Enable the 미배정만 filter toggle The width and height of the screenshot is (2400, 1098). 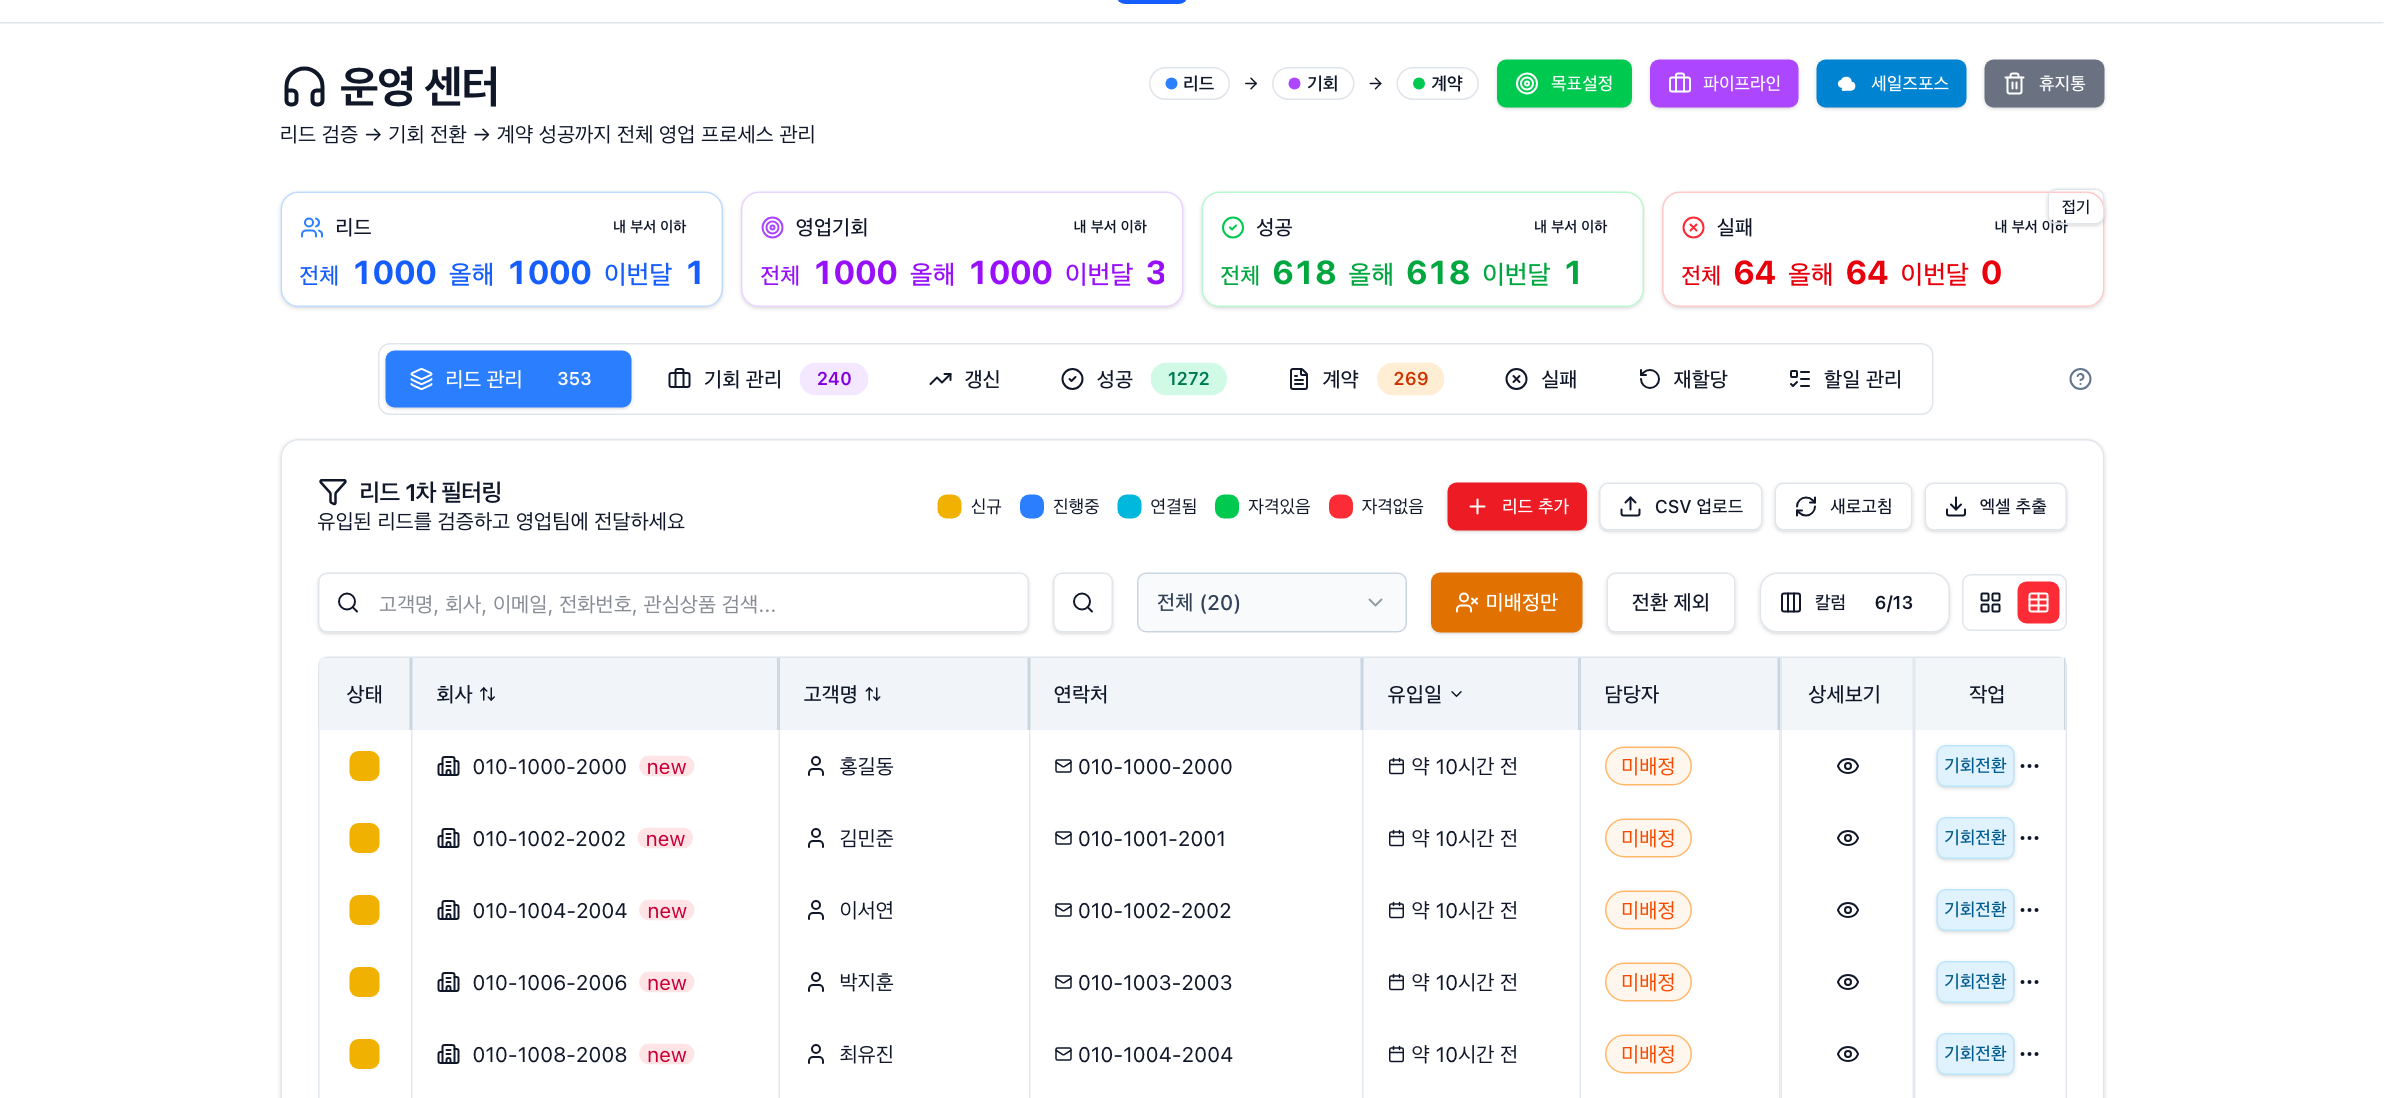(x=1506, y=602)
